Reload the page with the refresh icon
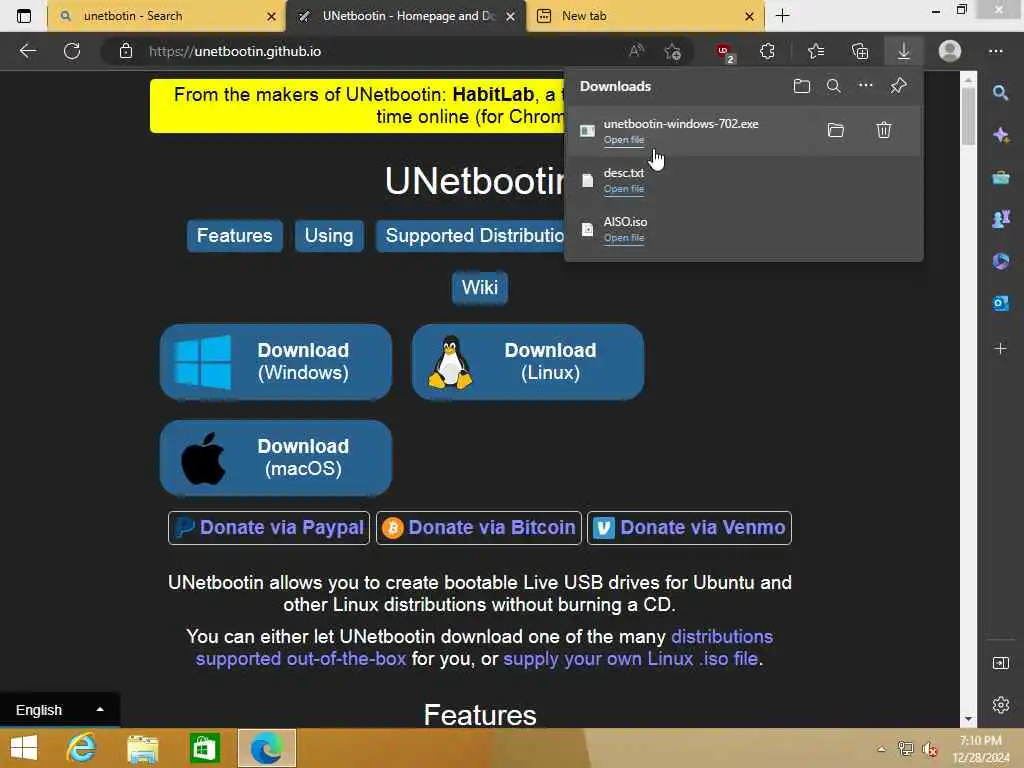The width and height of the screenshot is (1024, 768). pyautogui.click(x=72, y=51)
